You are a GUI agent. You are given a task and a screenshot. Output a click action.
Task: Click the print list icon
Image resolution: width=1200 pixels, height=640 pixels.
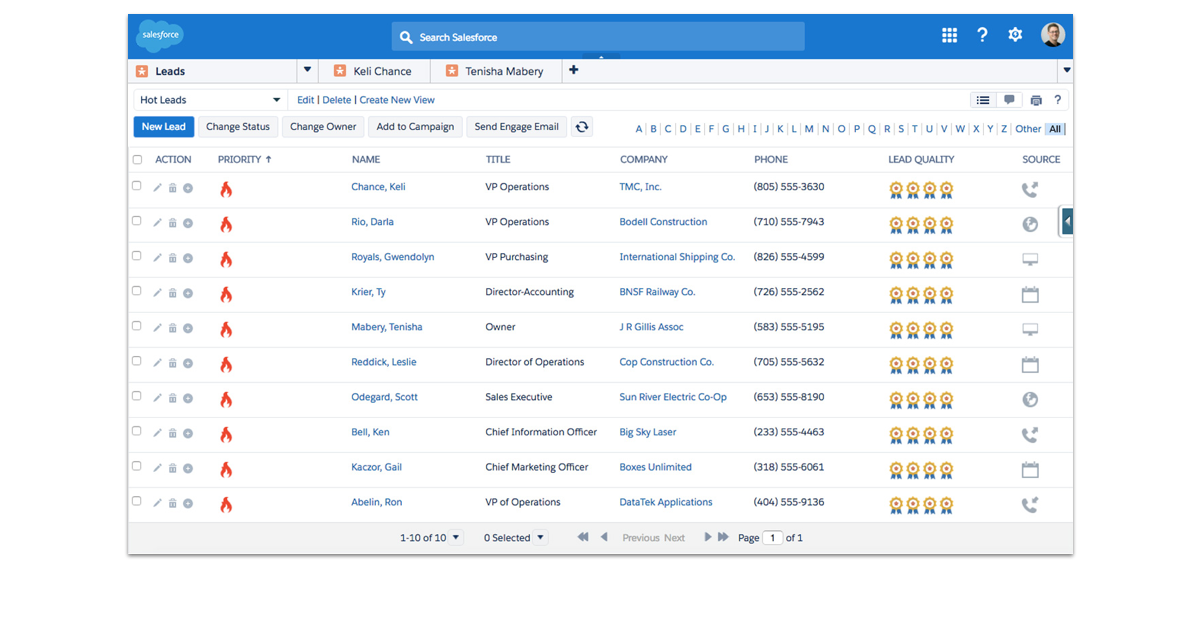tap(1036, 100)
